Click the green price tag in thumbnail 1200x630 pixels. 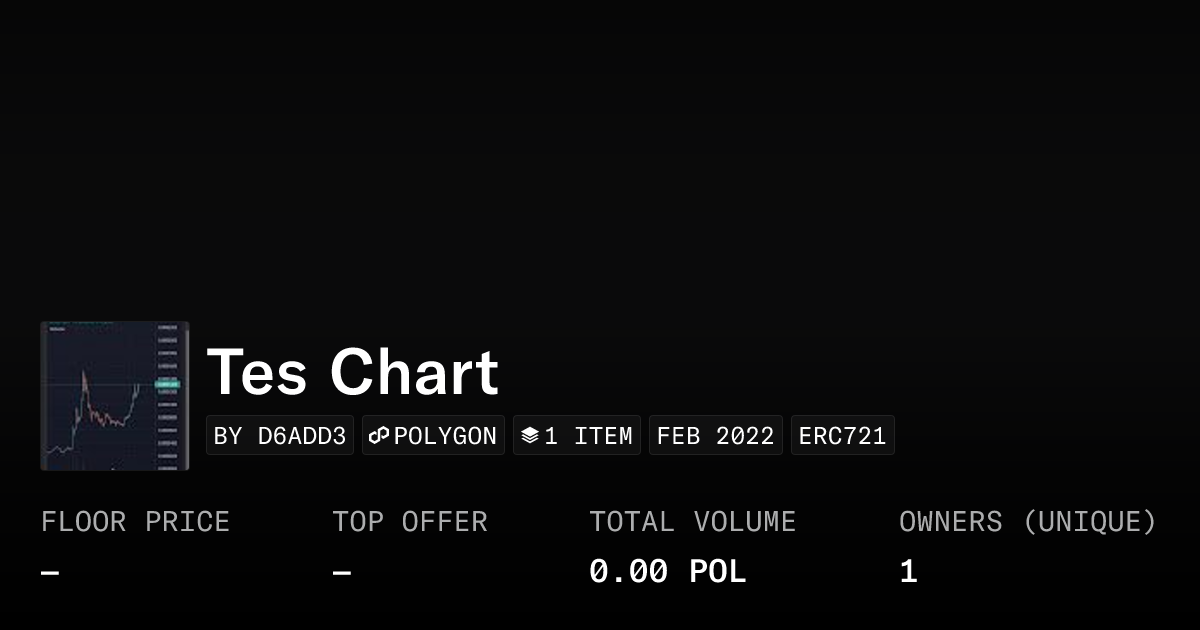[x=167, y=384]
